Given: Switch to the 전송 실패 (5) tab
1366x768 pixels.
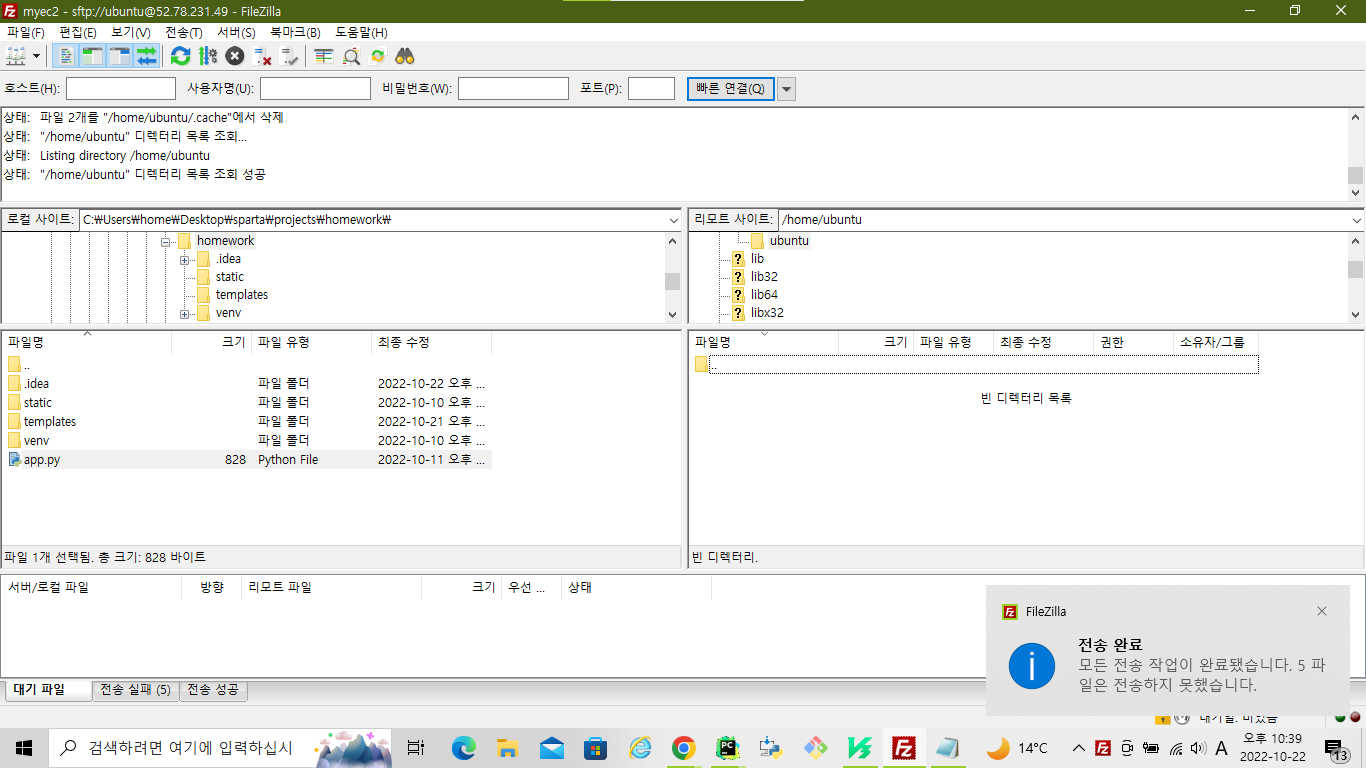Looking at the screenshot, I should click(135, 690).
